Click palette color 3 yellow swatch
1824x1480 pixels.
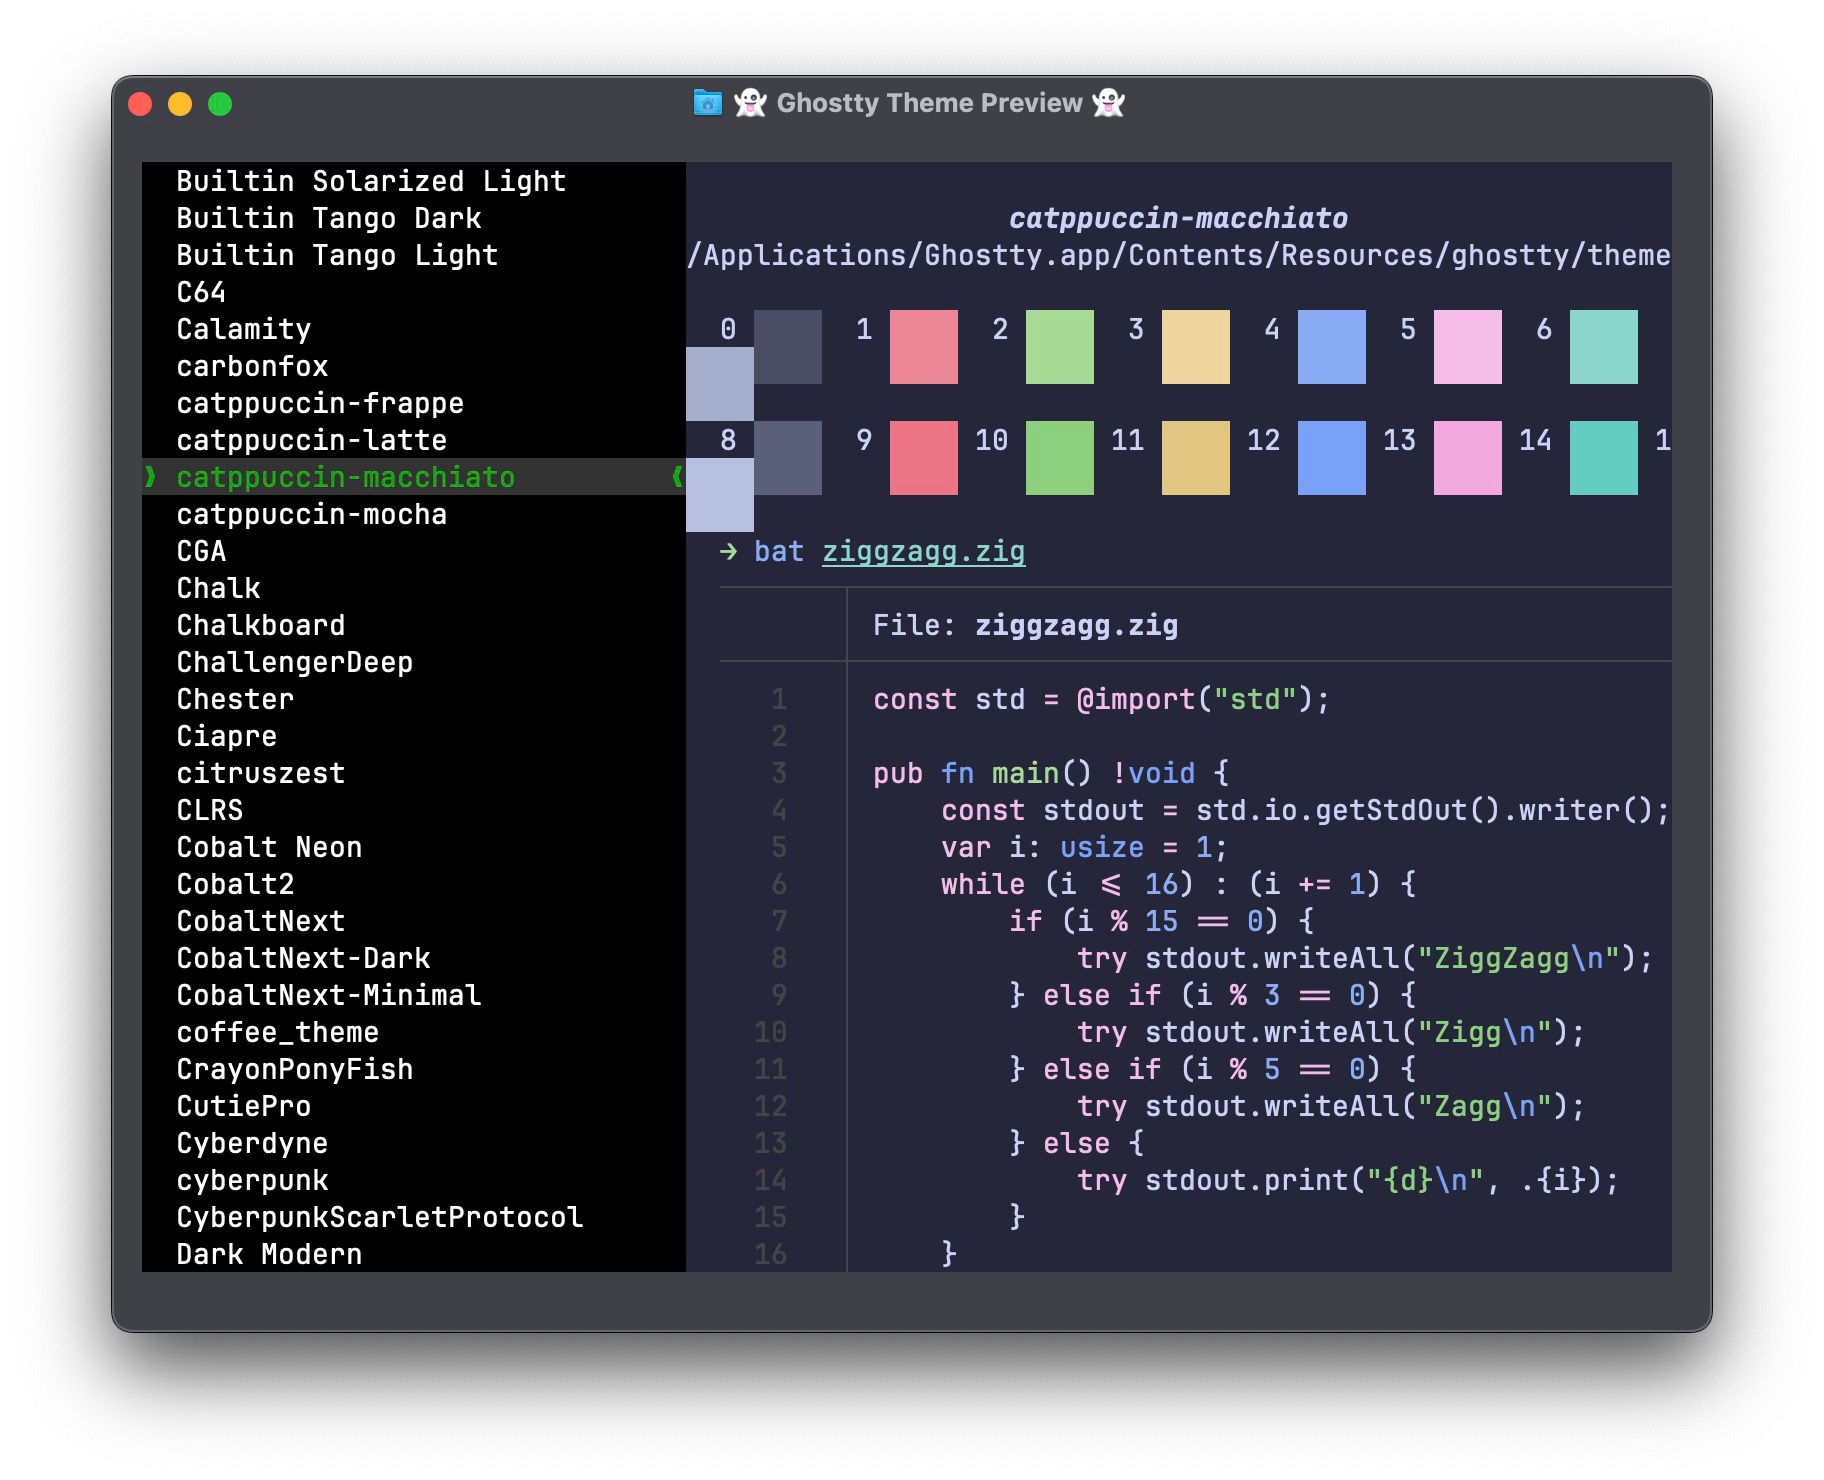(1196, 347)
